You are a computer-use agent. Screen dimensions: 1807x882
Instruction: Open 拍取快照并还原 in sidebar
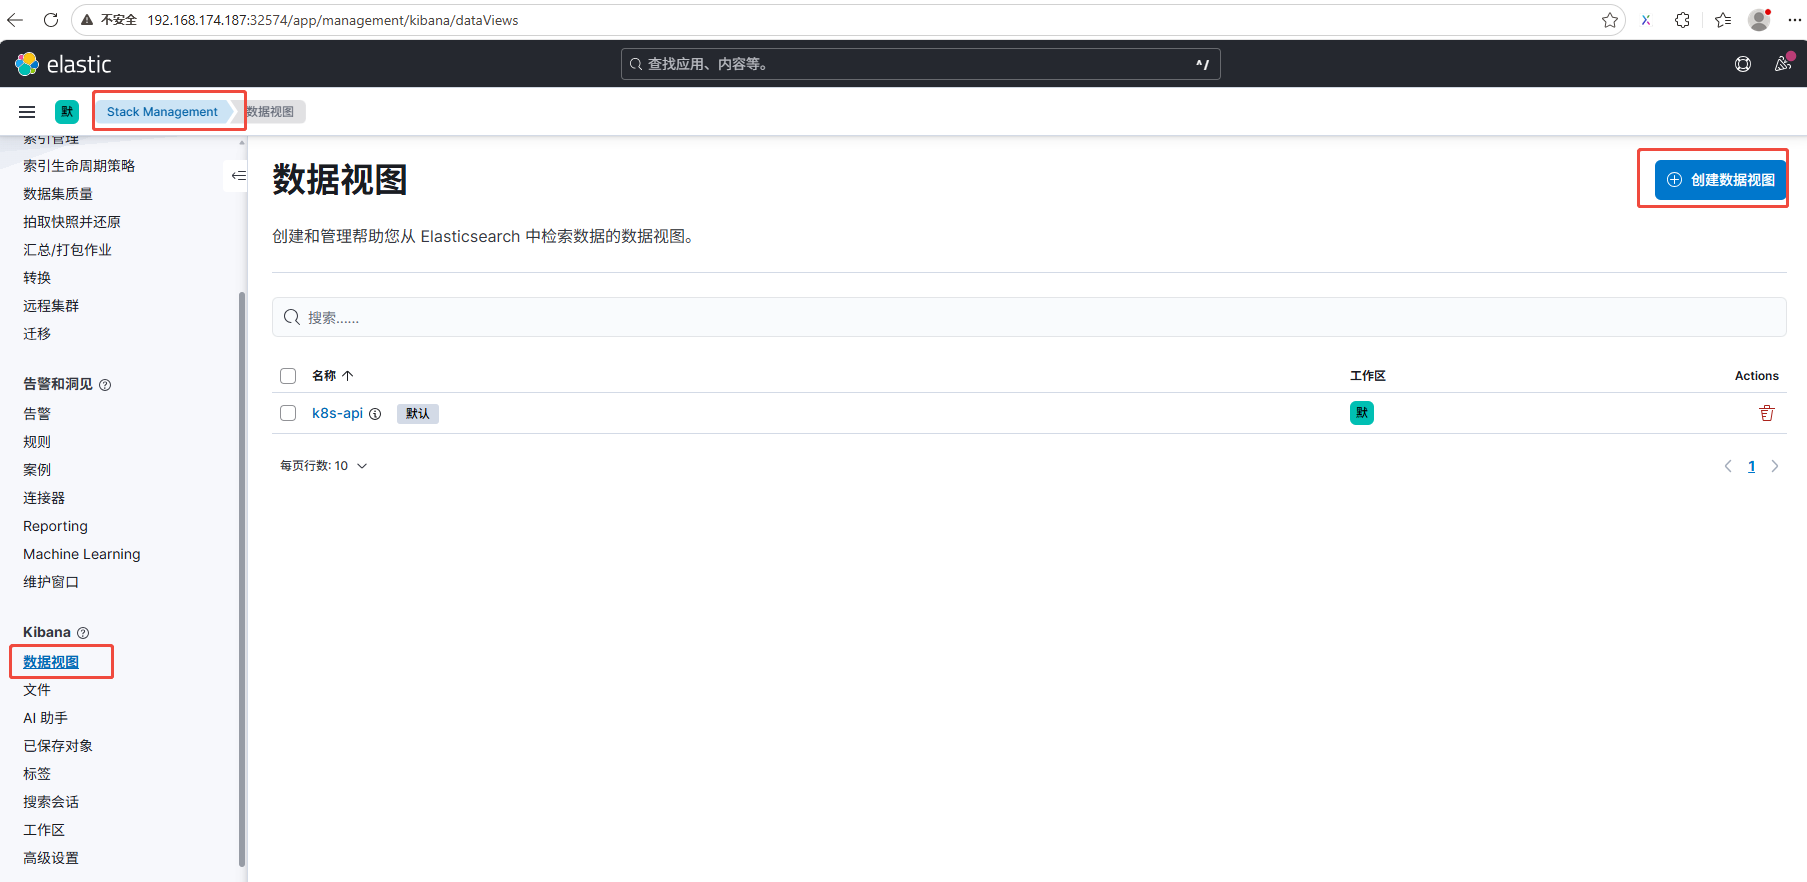pyautogui.click(x=72, y=222)
